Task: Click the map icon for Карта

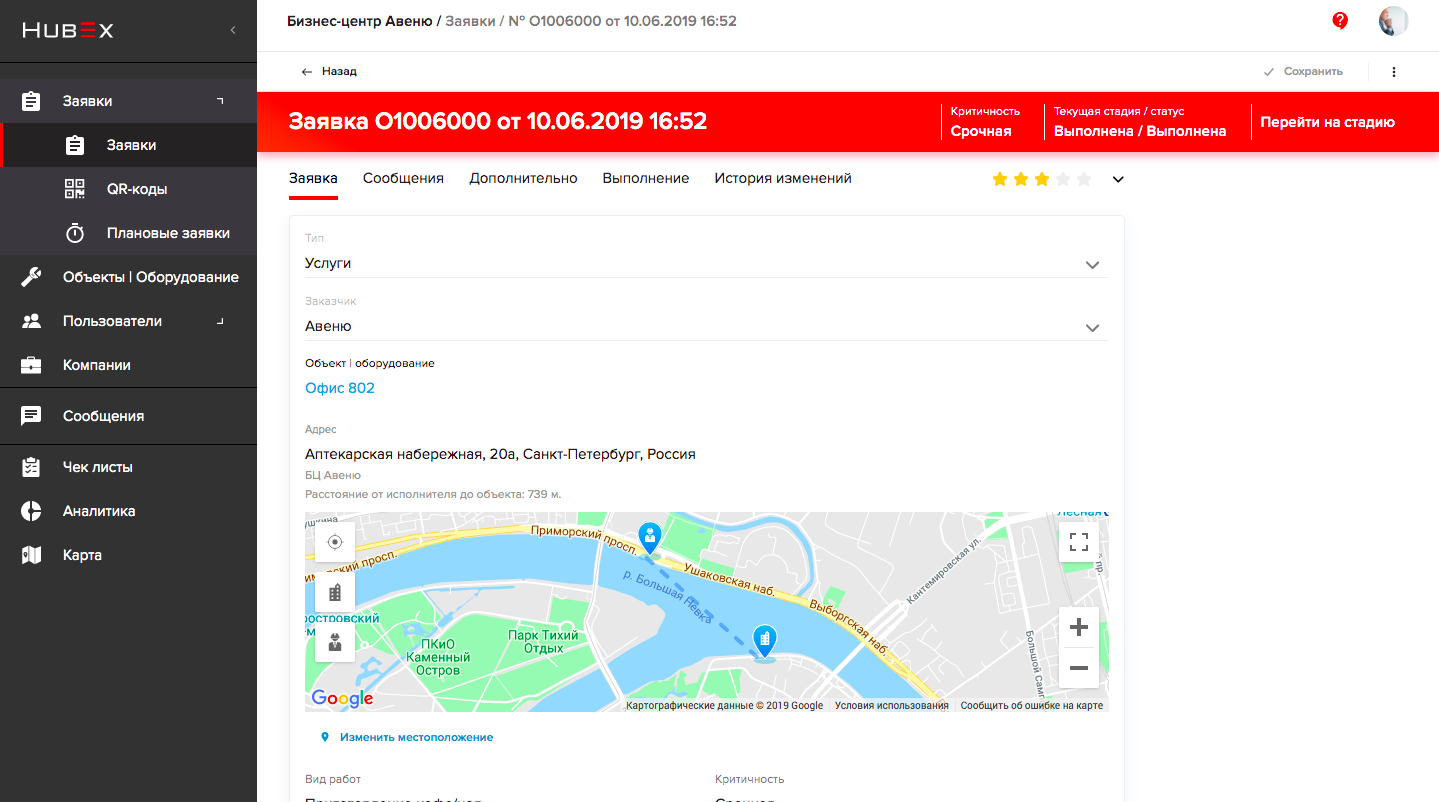Action: (31, 555)
